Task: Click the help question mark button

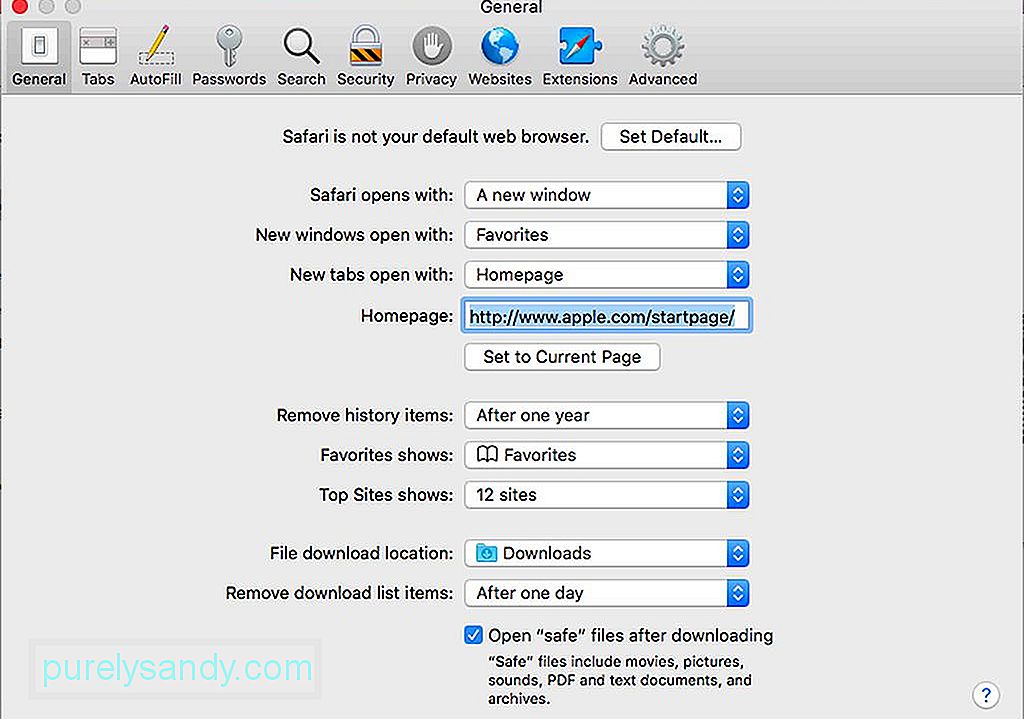Action: click(x=985, y=695)
